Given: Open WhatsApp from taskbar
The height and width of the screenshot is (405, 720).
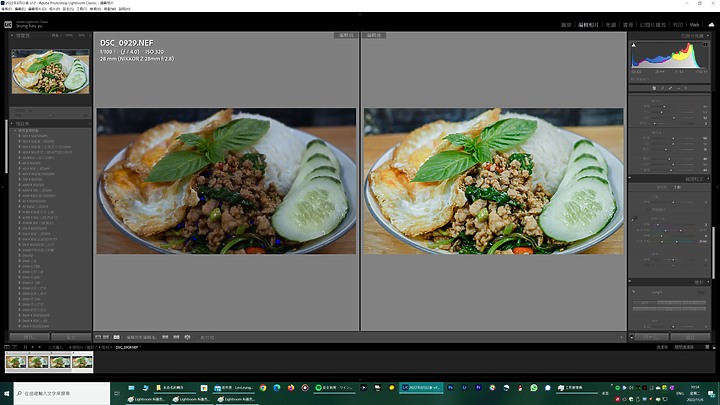Looking at the screenshot, I should [534, 388].
